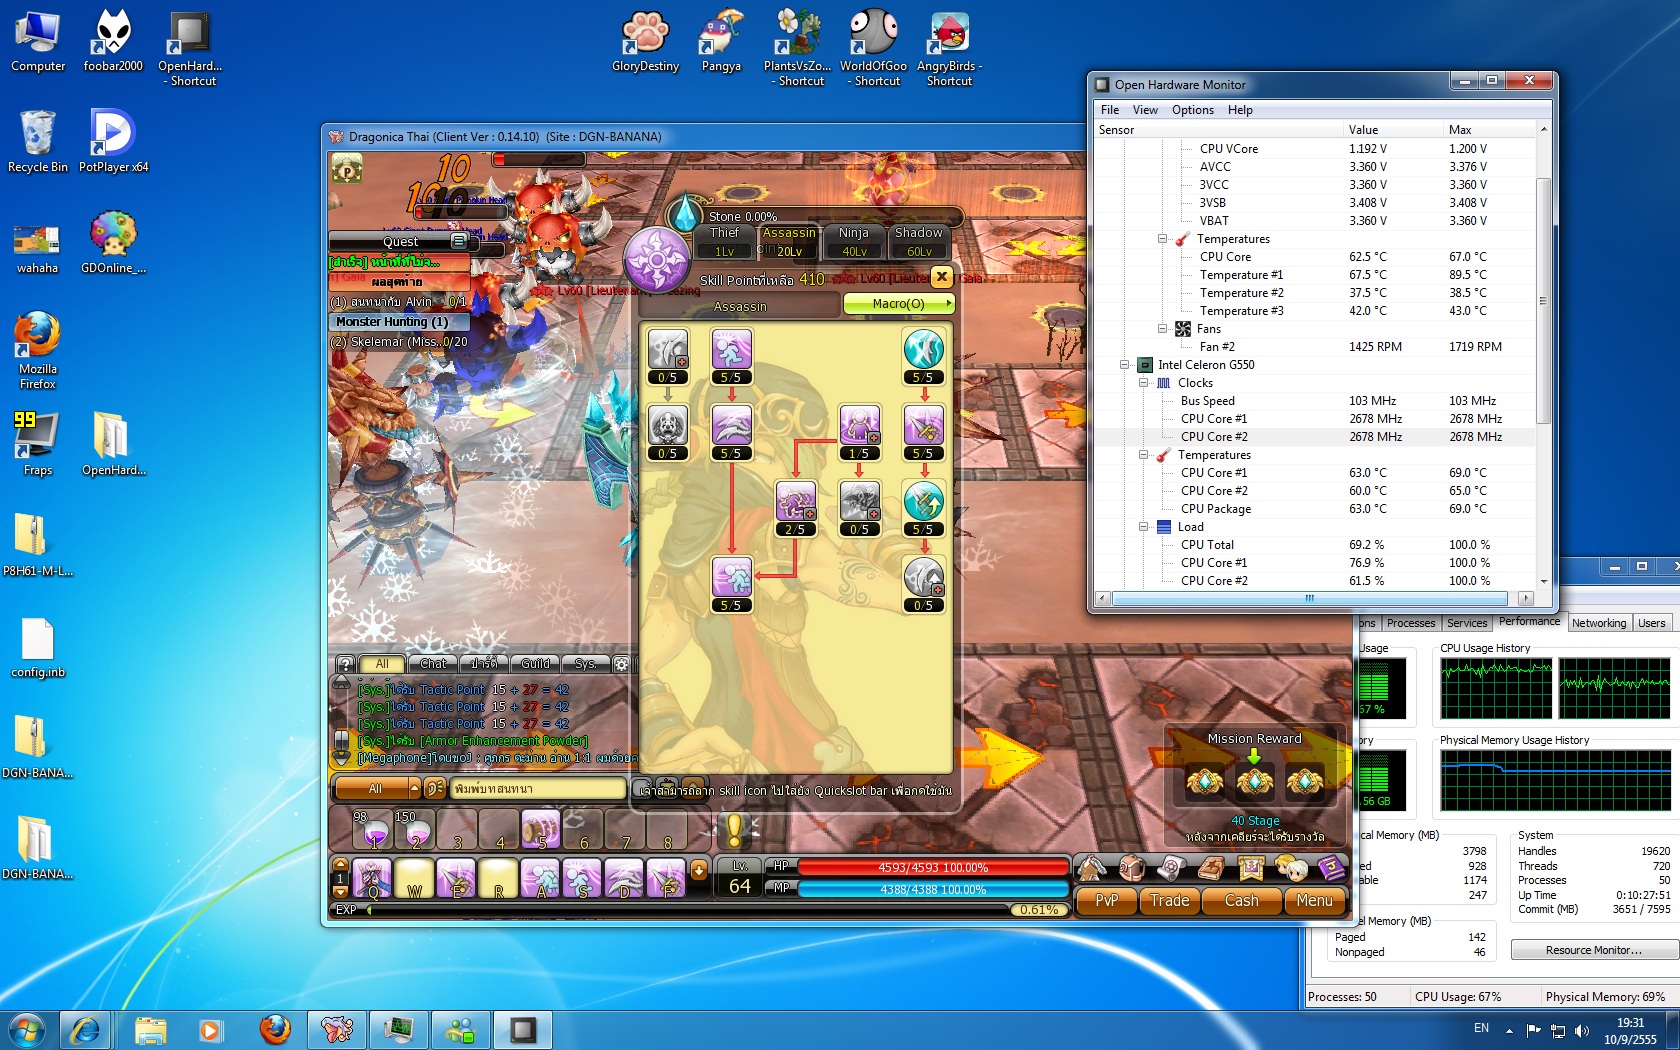Click the Macro(O) button
The width and height of the screenshot is (1680, 1050).
(x=899, y=303)
